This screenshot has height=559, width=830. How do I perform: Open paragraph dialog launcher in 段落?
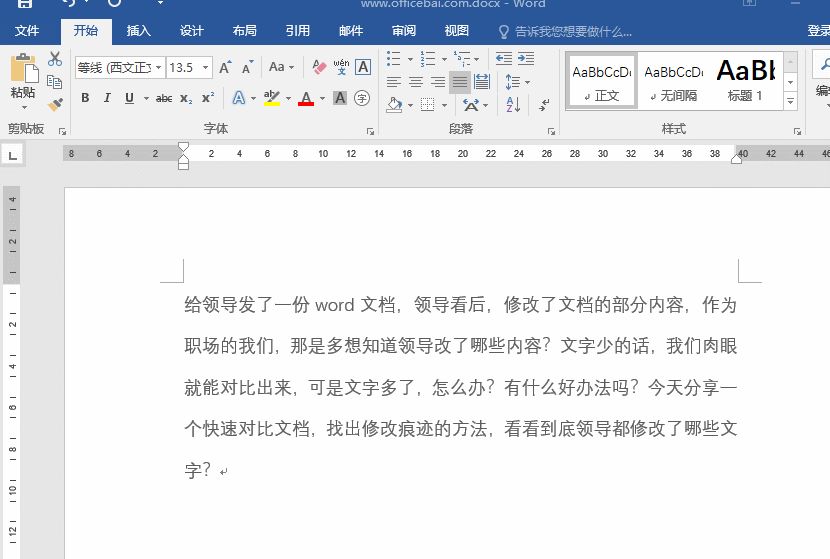coord(551,131)
